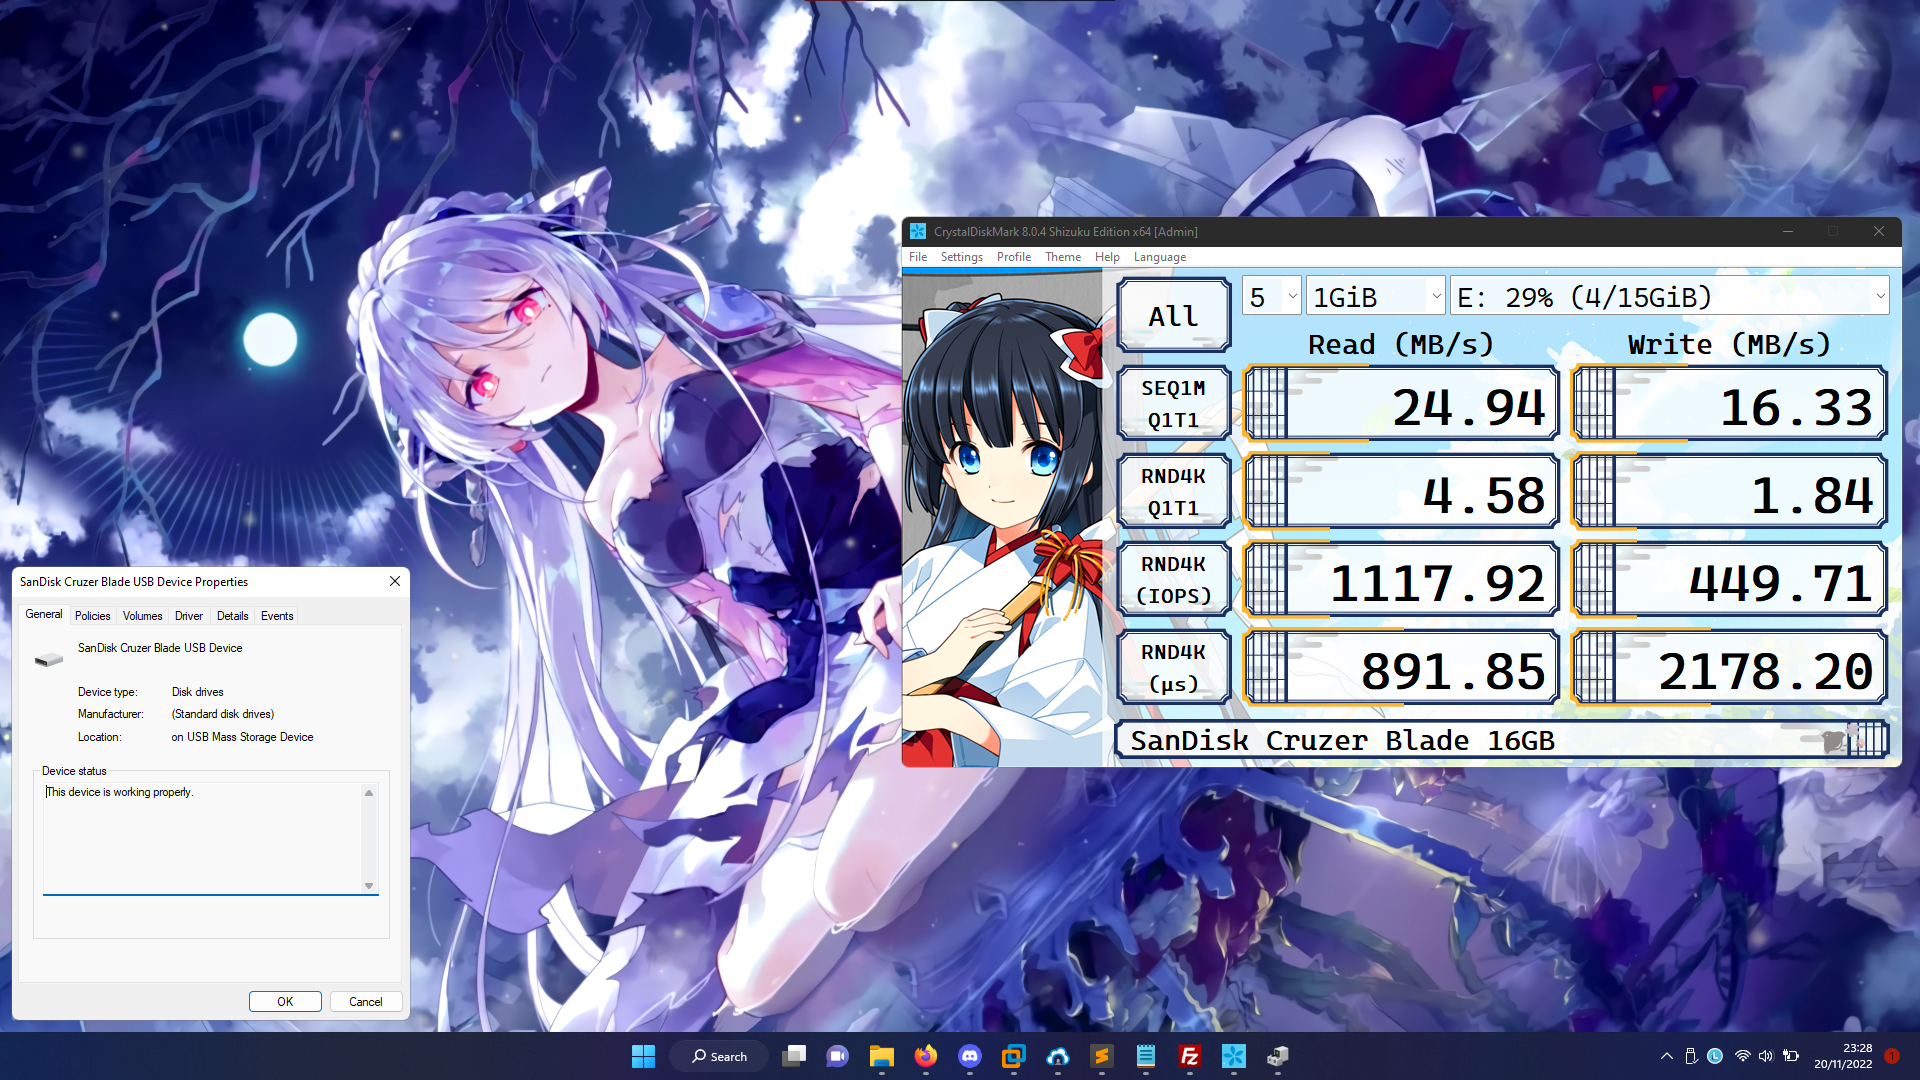Click the 16.33 sequential write result

click(x=1729, y=404)
